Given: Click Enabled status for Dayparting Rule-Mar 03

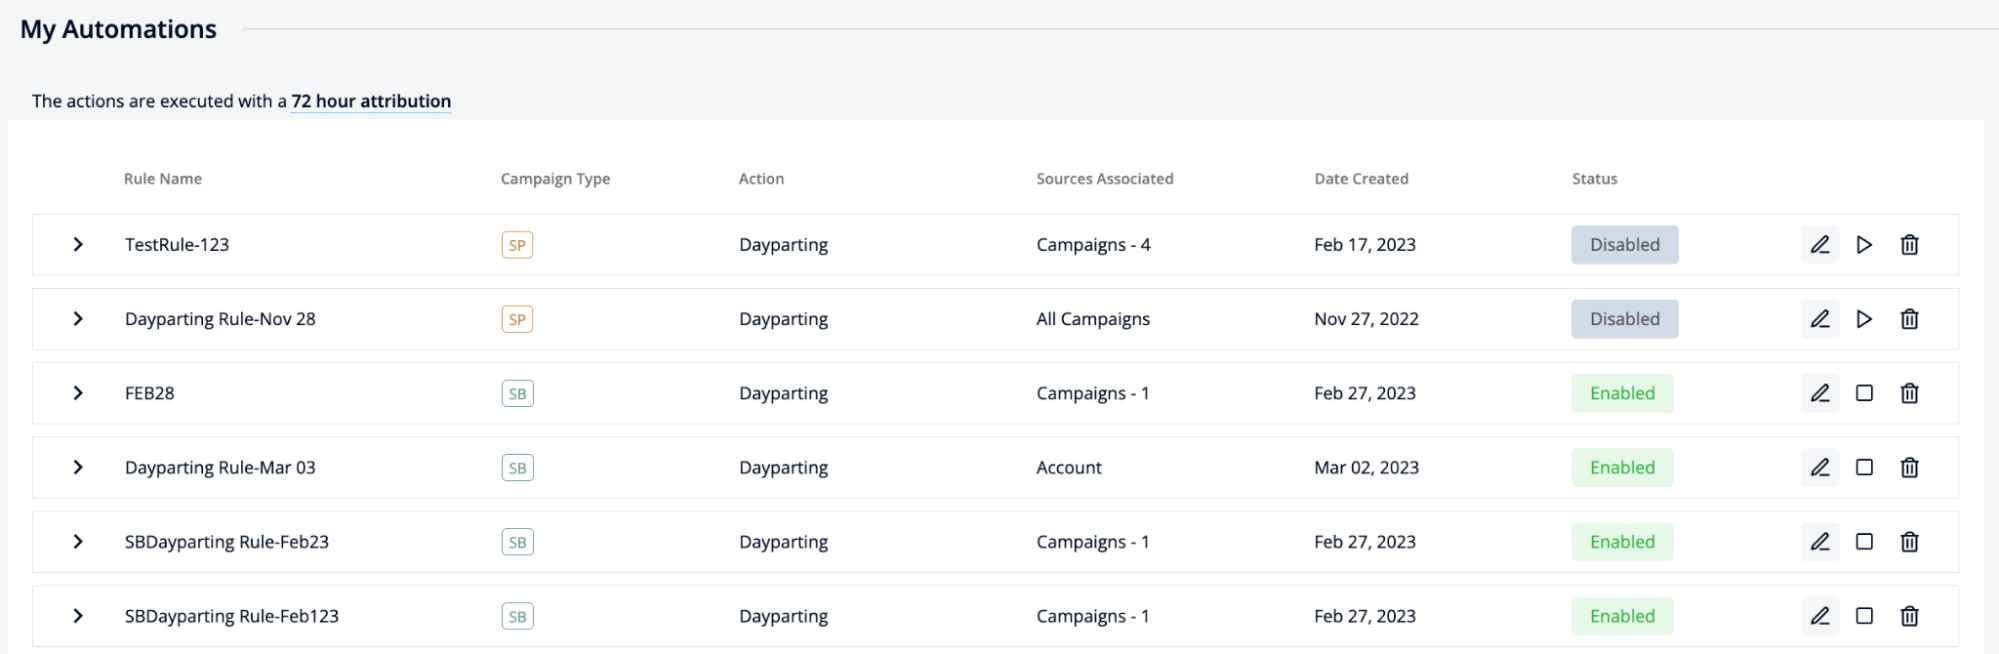Looking at the screenshot, I should tap(1622, 467).
